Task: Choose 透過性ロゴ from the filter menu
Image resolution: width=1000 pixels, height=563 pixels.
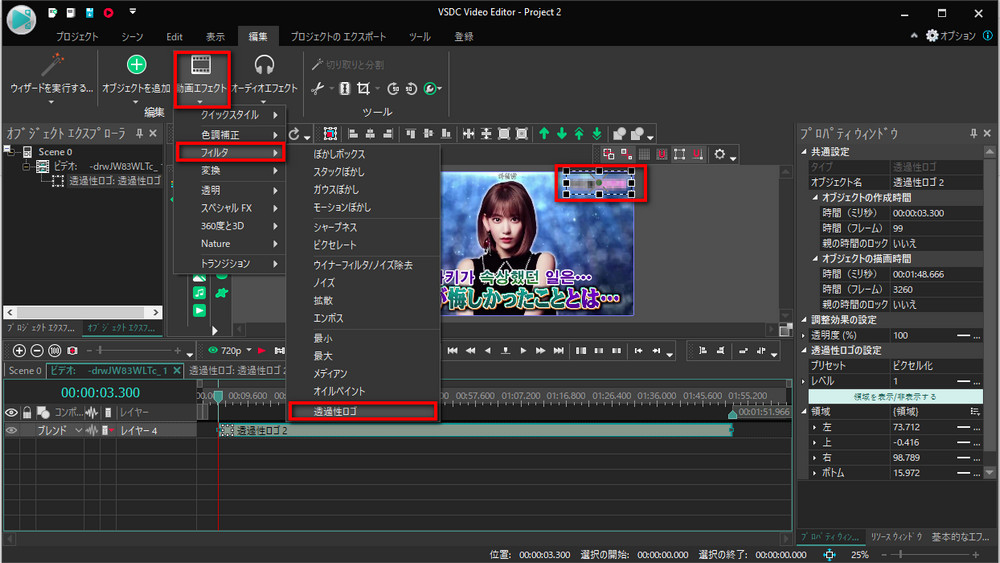Action: tap(362, 411)
